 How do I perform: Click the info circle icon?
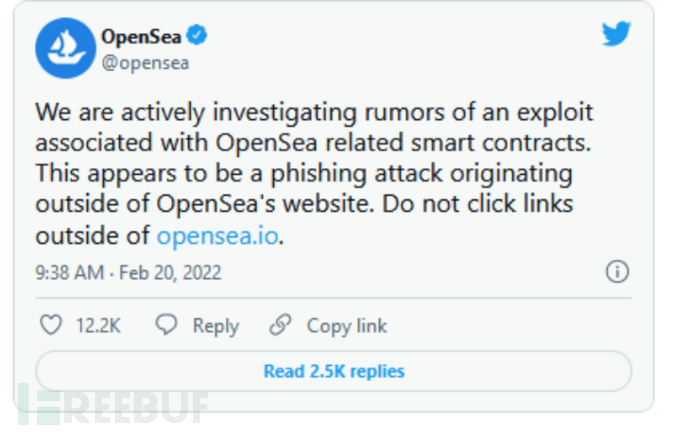[618, 272]
